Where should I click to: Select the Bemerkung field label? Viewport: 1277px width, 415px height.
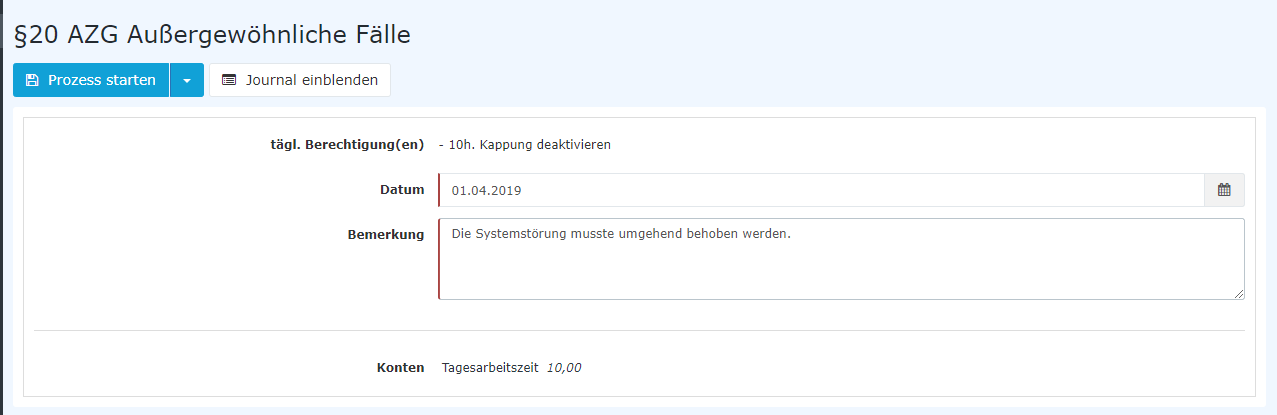coord(386,234)
